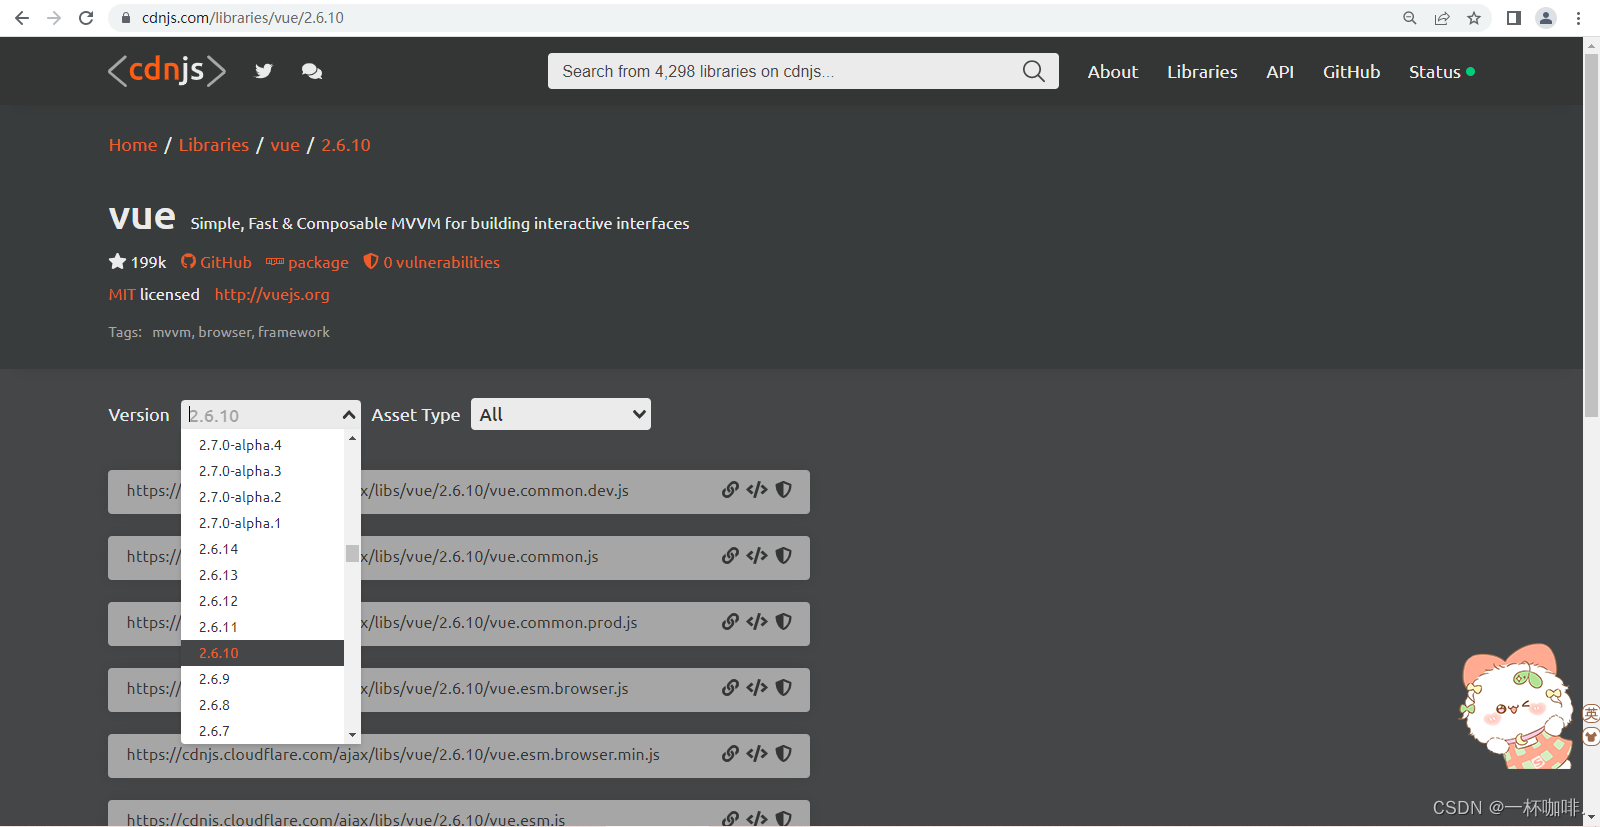
Task: Copy script tag for vue.esm.browser.js
Action: click(757, 688)
